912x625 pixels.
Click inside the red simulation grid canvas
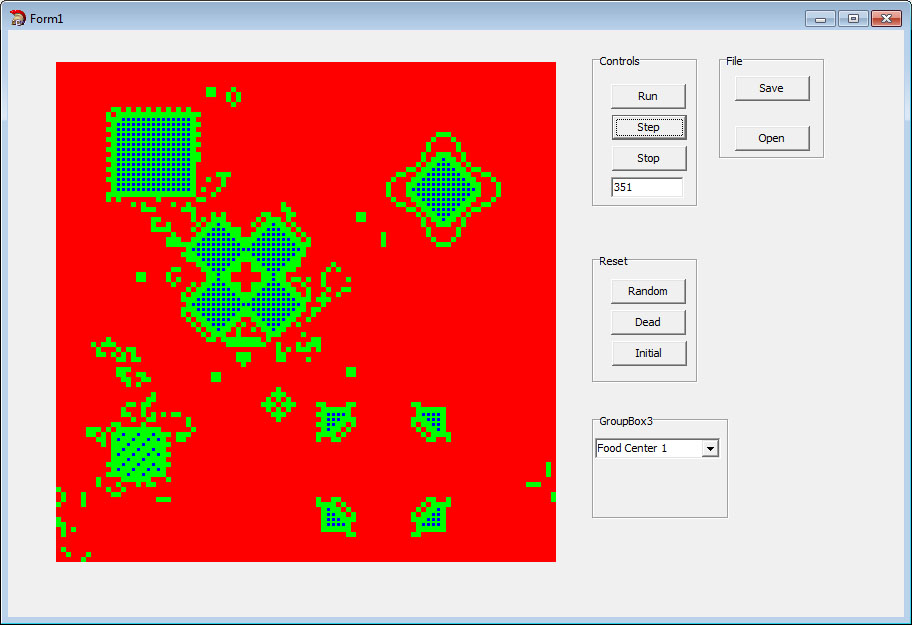[306, 312]
